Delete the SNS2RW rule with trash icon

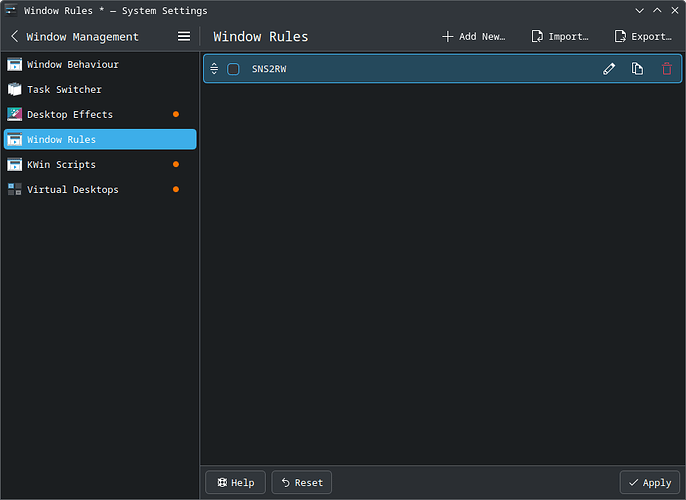pos(666,69)
